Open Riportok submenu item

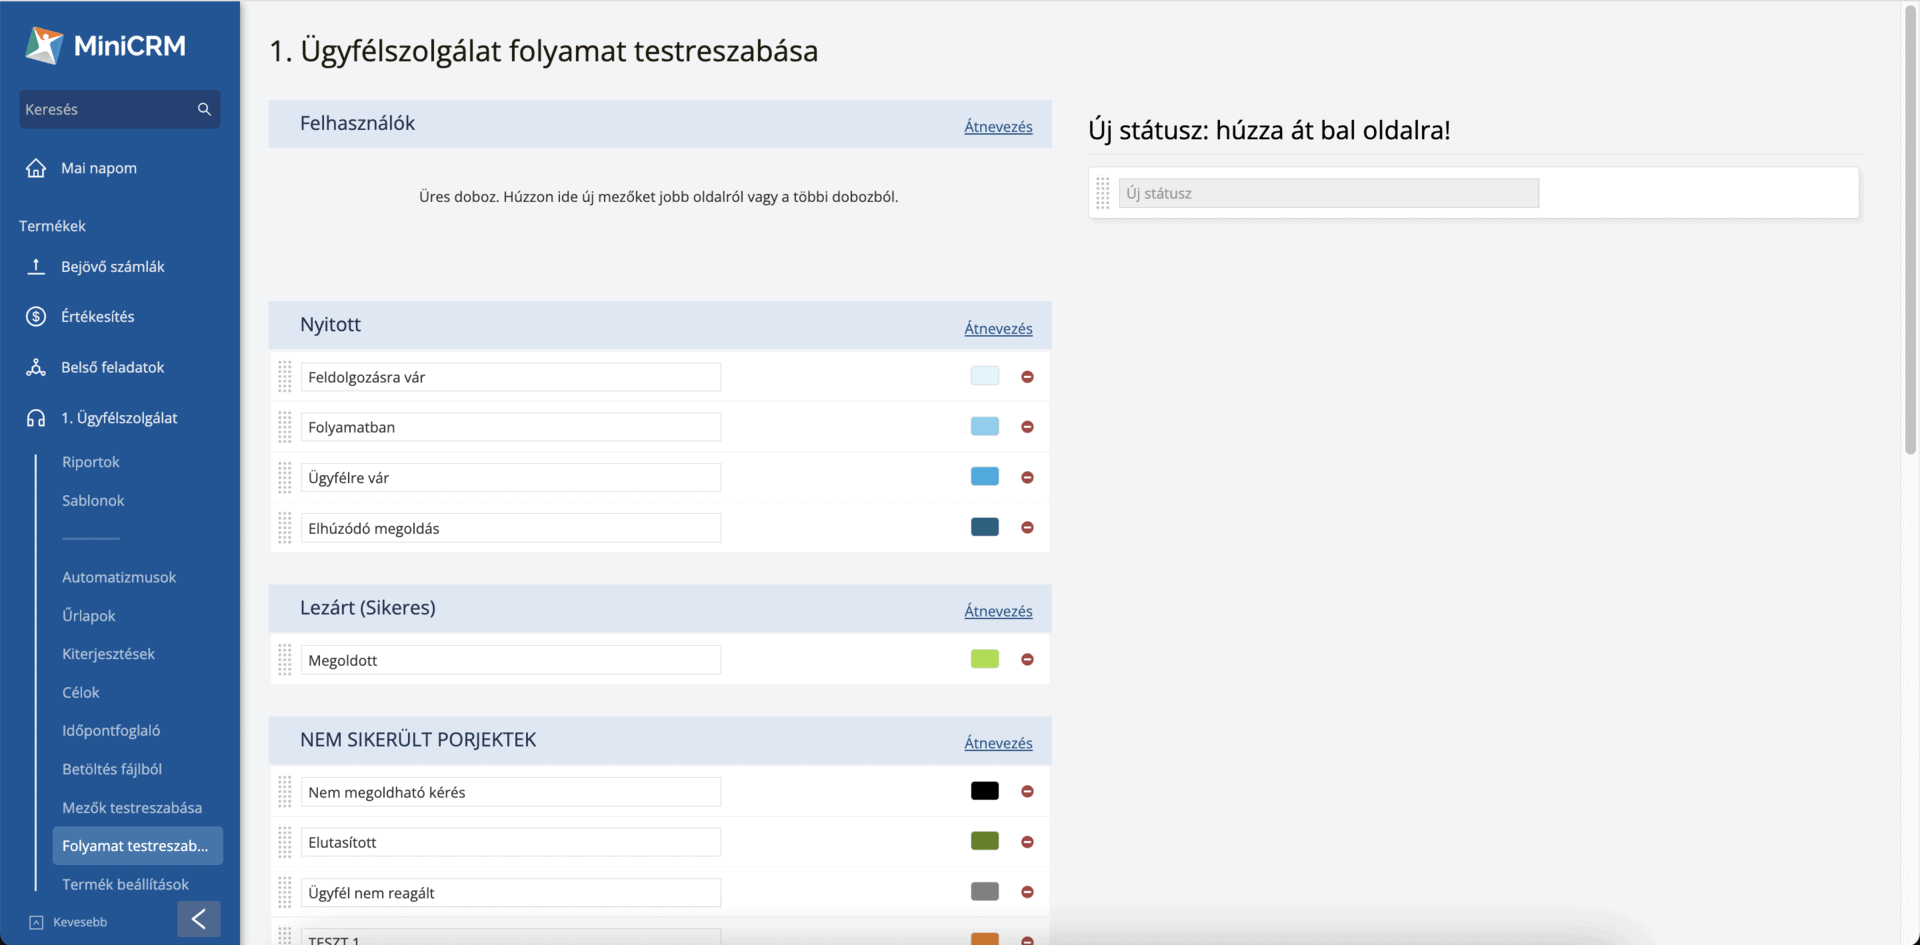[90, 462]
